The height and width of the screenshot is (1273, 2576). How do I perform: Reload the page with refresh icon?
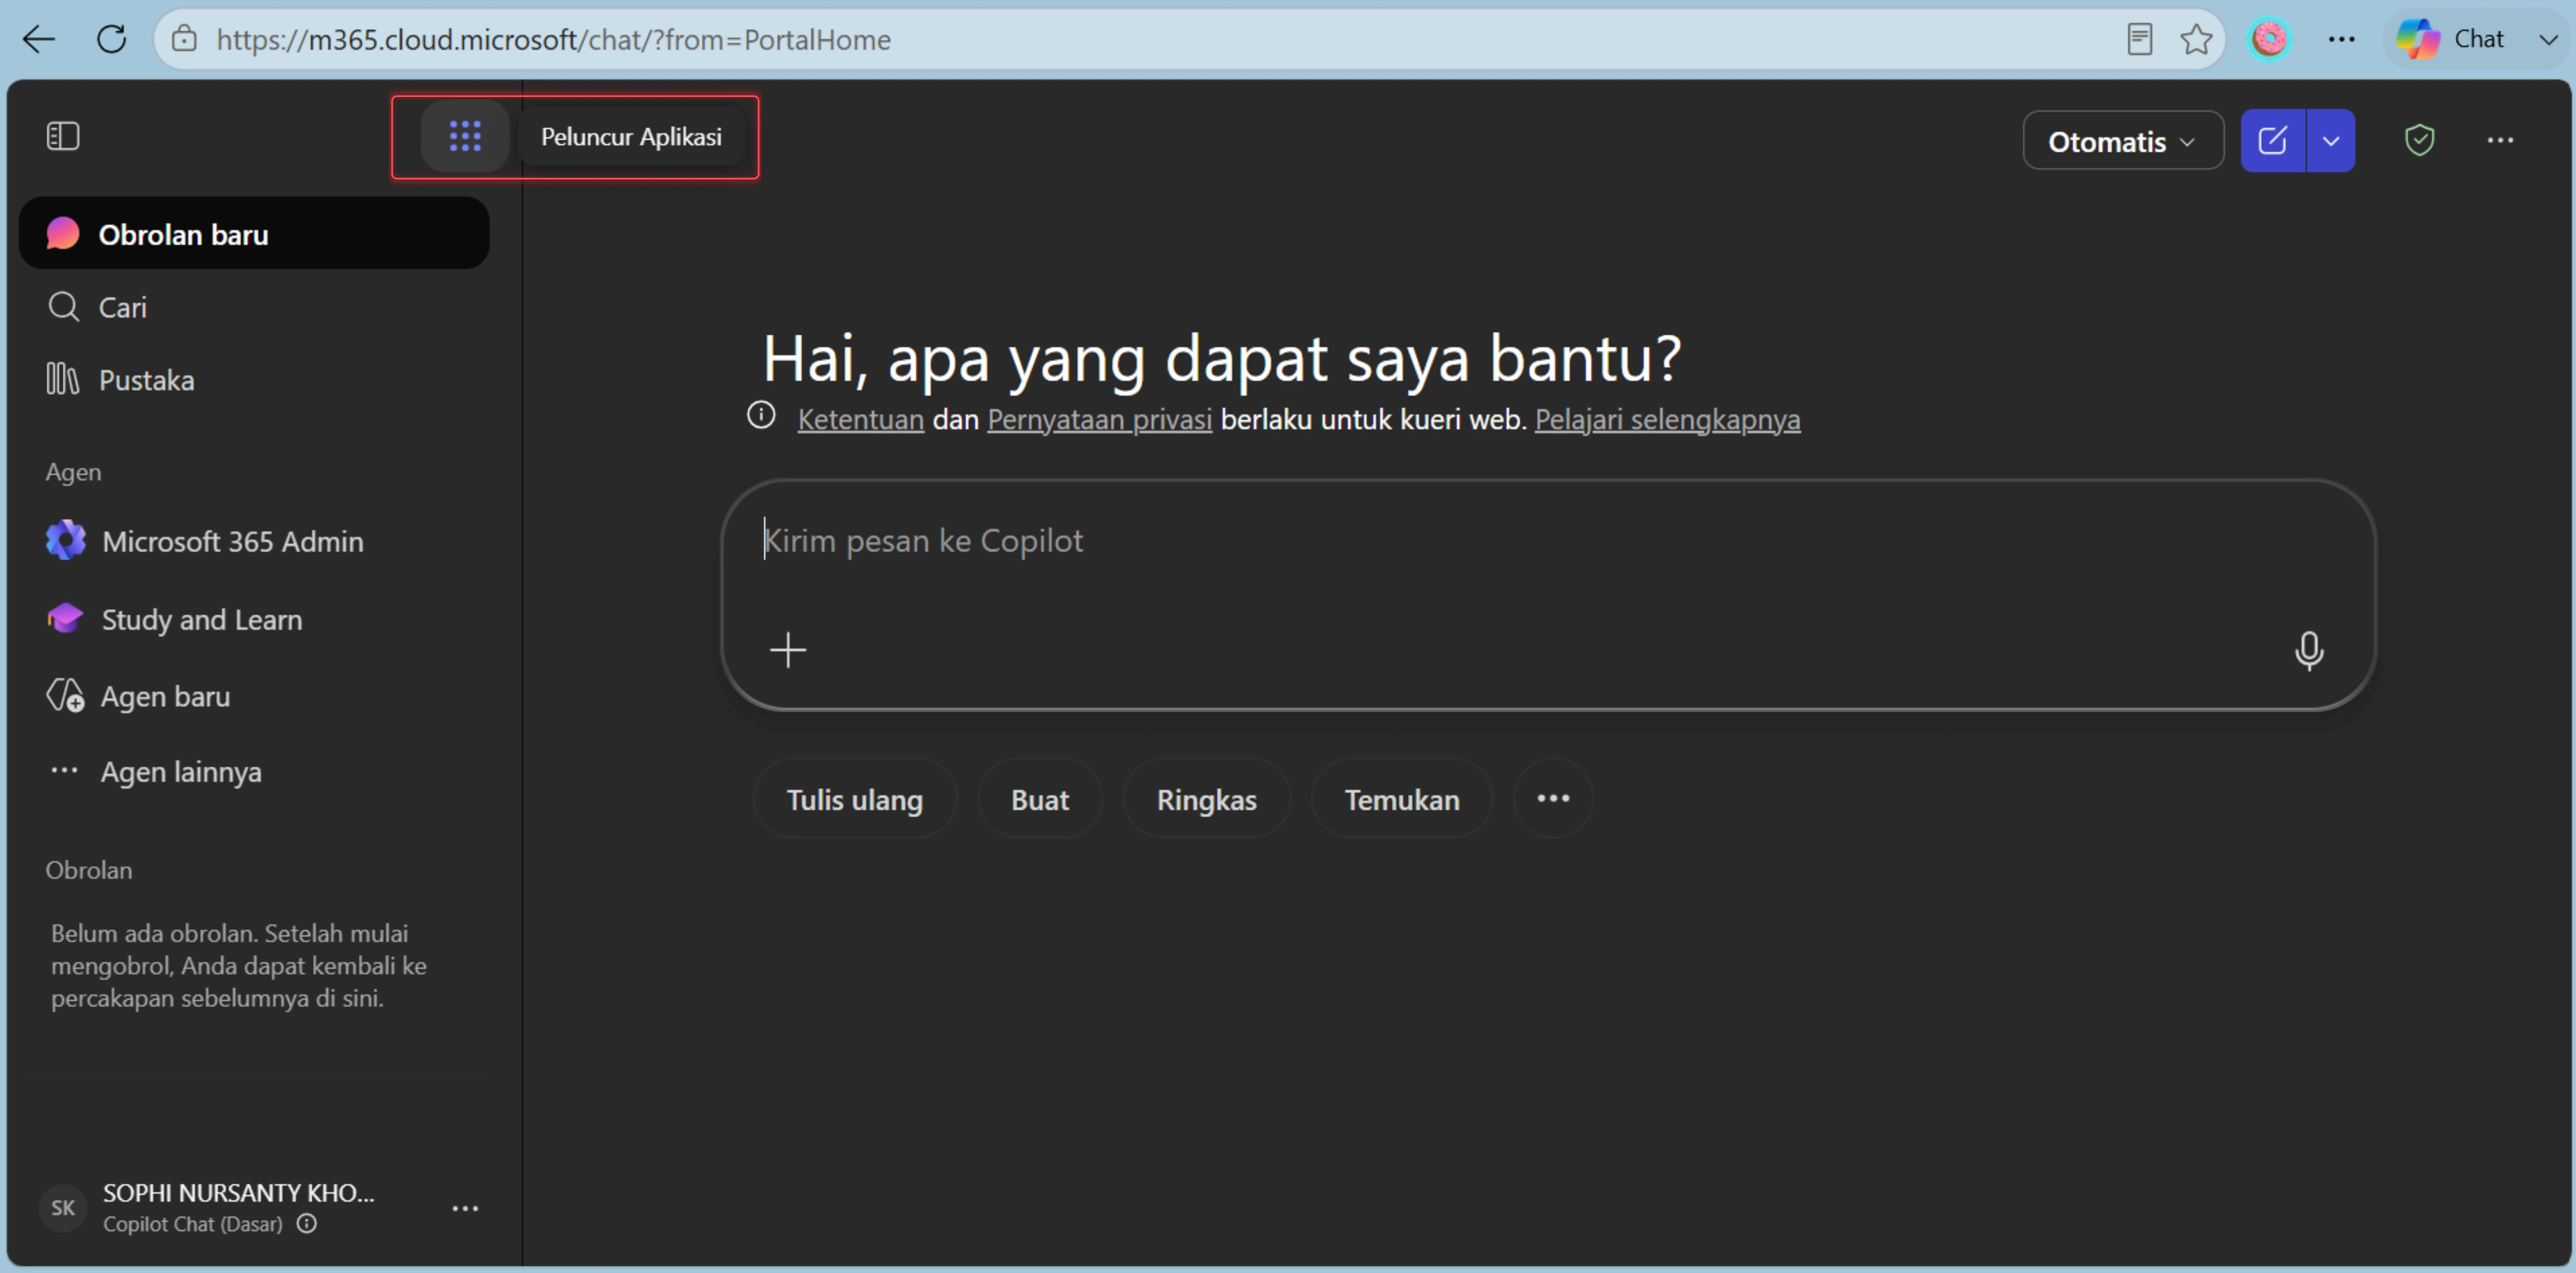(112, 40)
